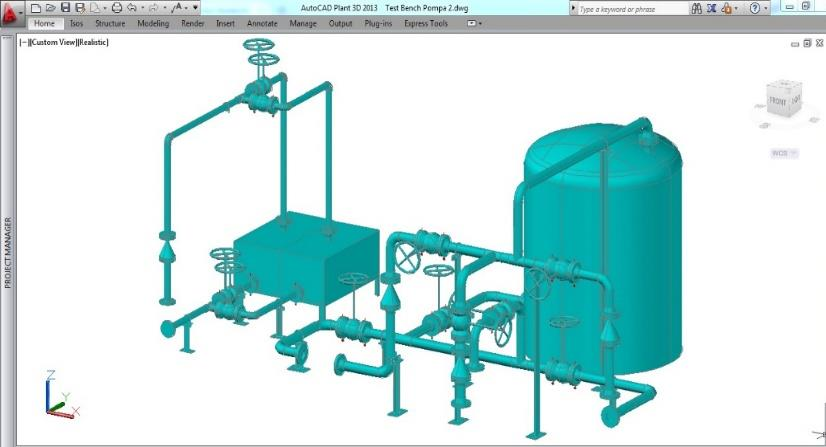
Task: Click the Save icon in quick access toolbar
Action: pos(65,7)
